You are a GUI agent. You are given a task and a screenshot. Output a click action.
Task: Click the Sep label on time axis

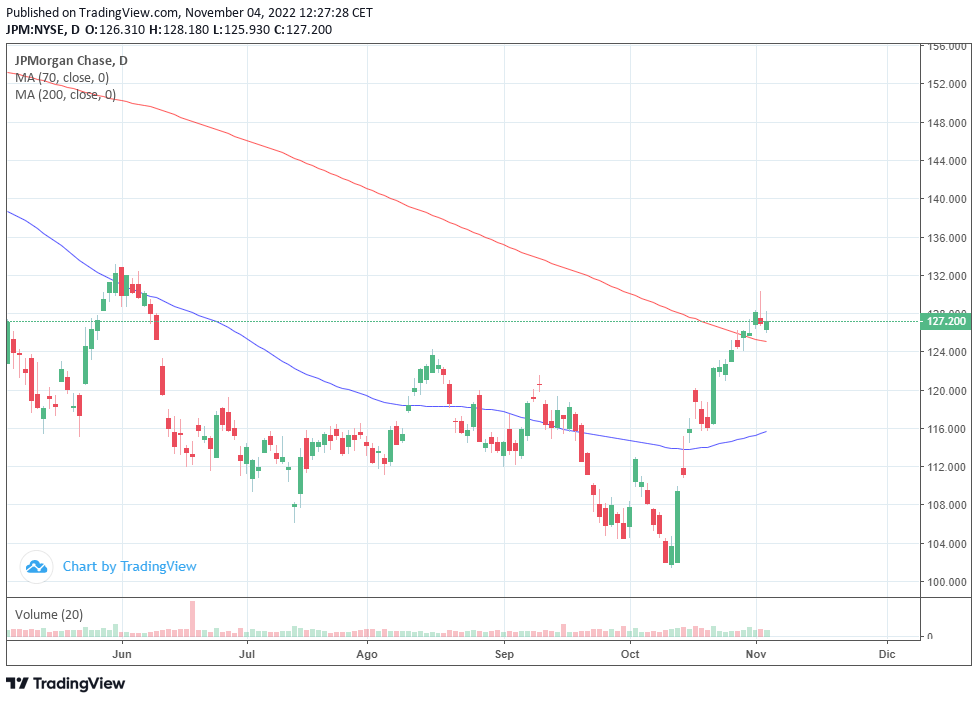coord(504,654)
